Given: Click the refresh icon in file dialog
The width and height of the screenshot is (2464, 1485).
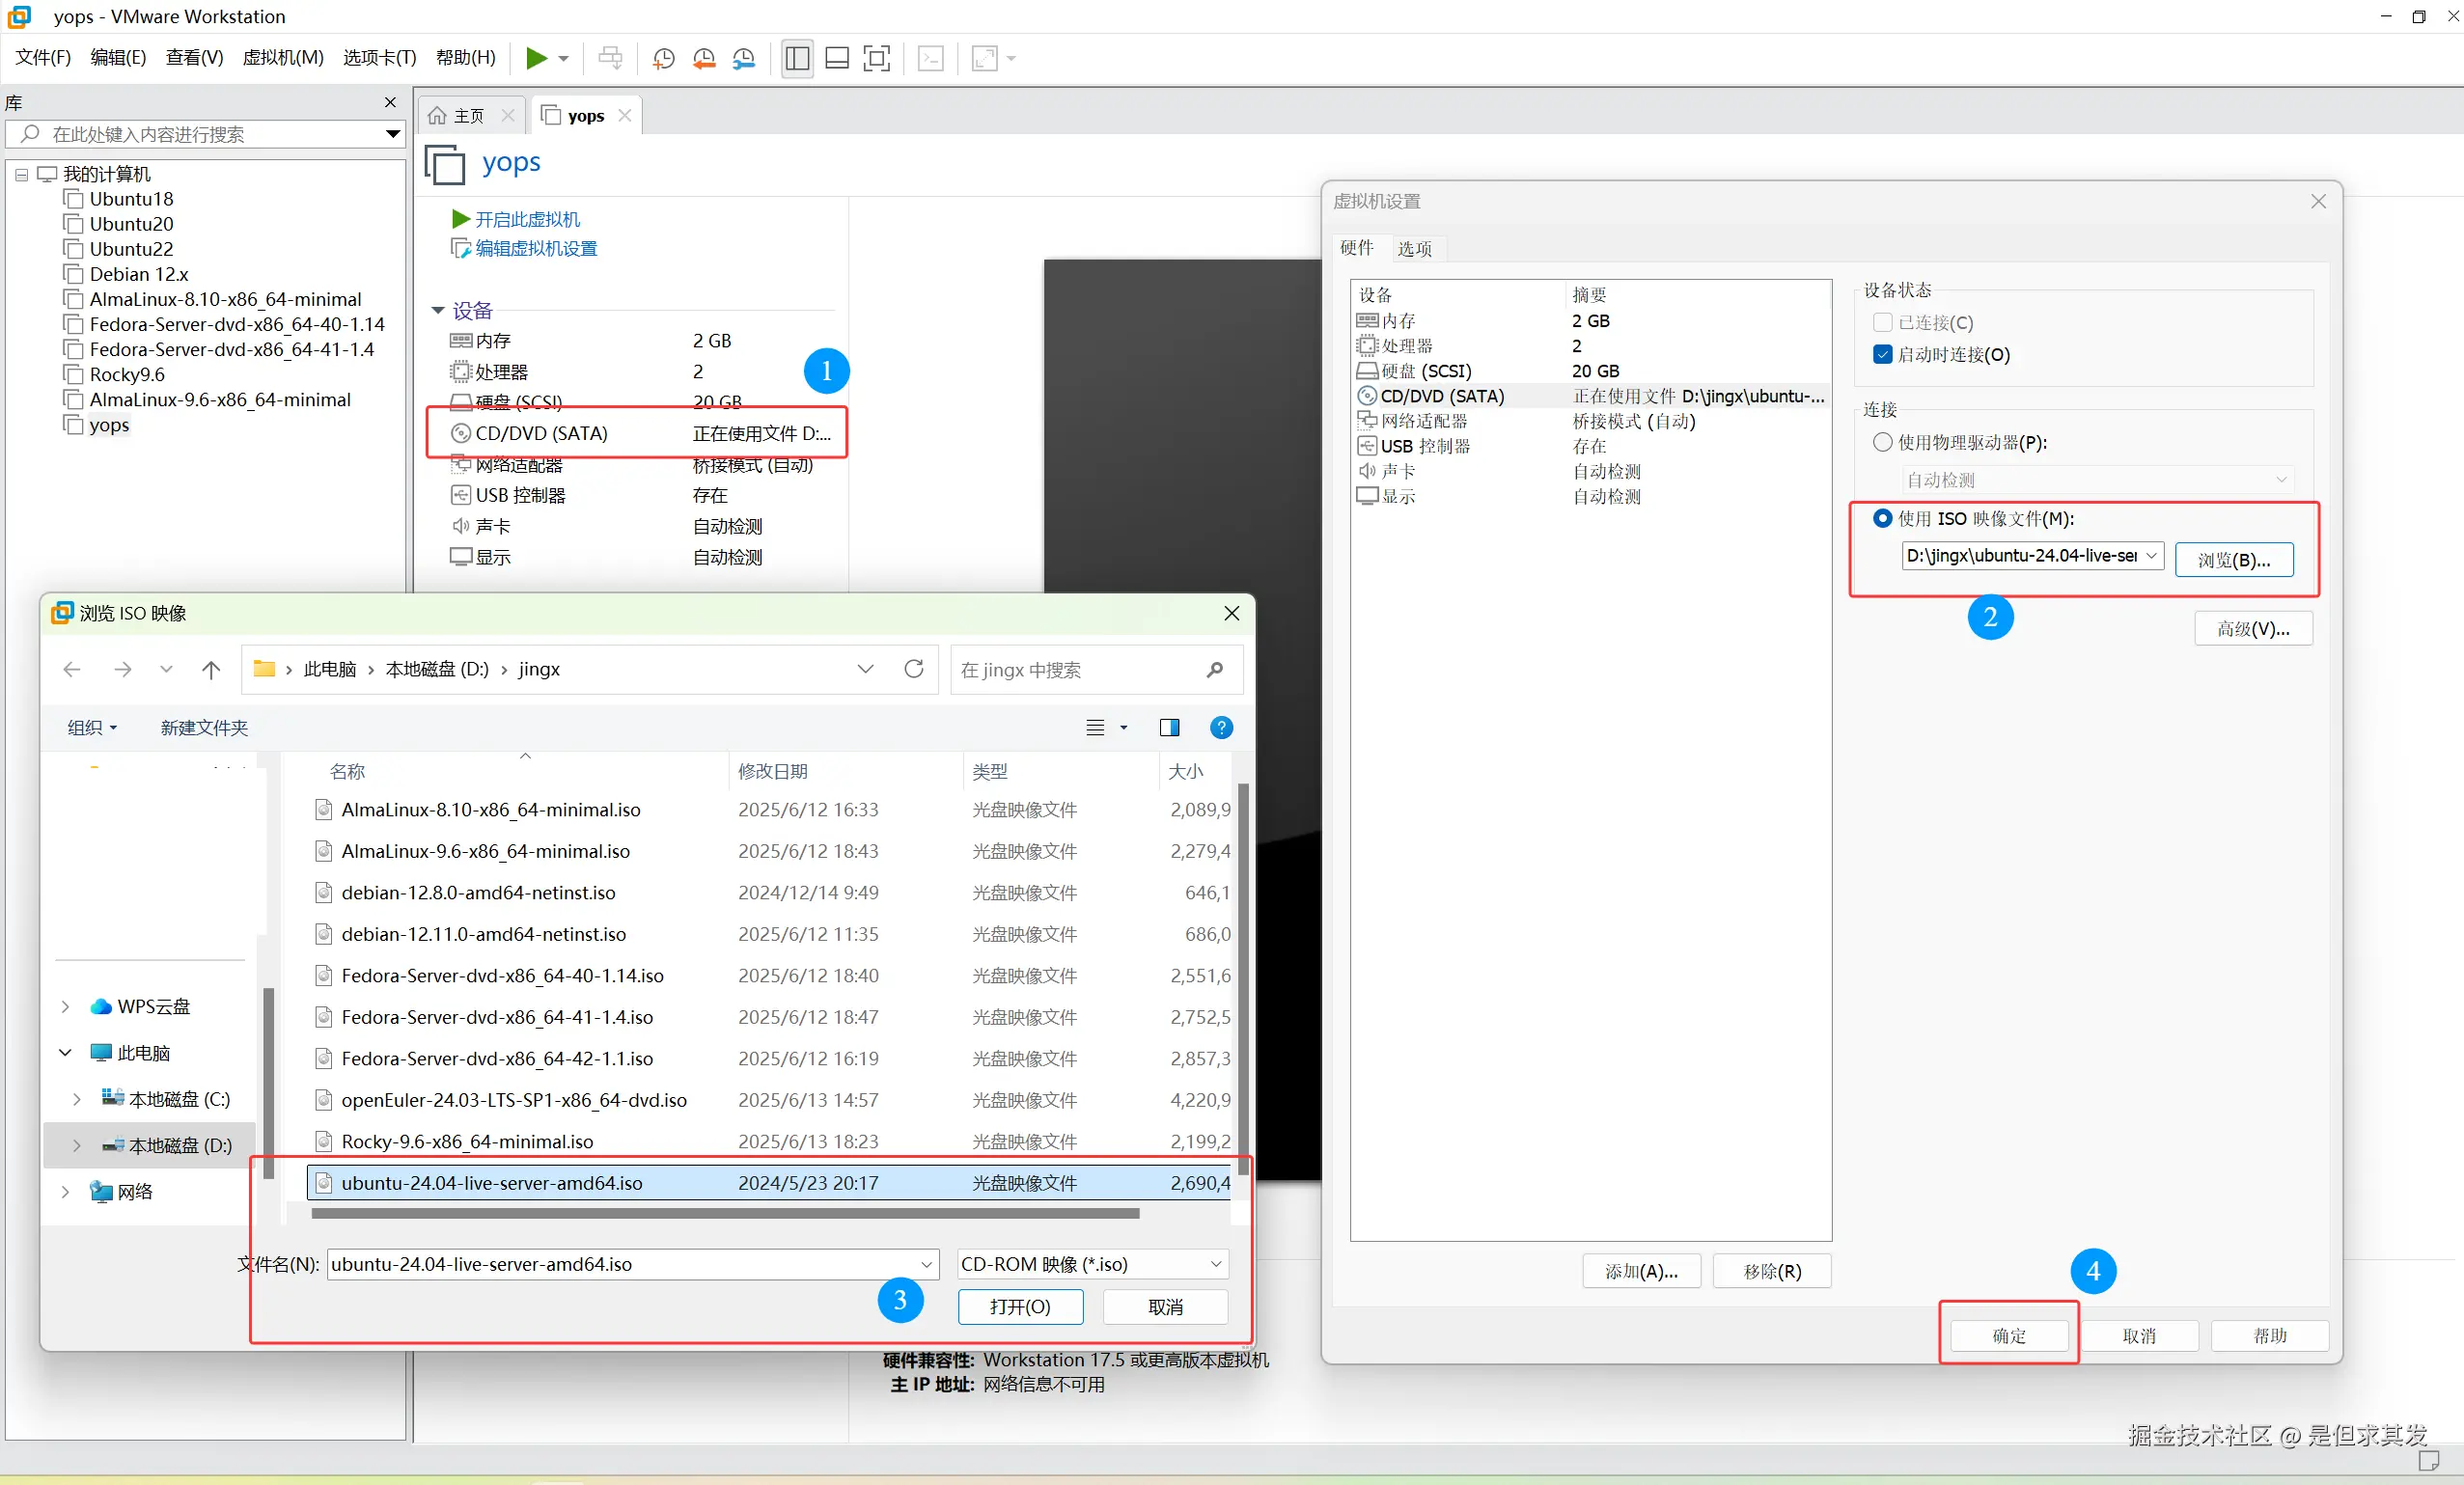Looking at the screenshot, I should pyautogui.click(x=913, y=669).
